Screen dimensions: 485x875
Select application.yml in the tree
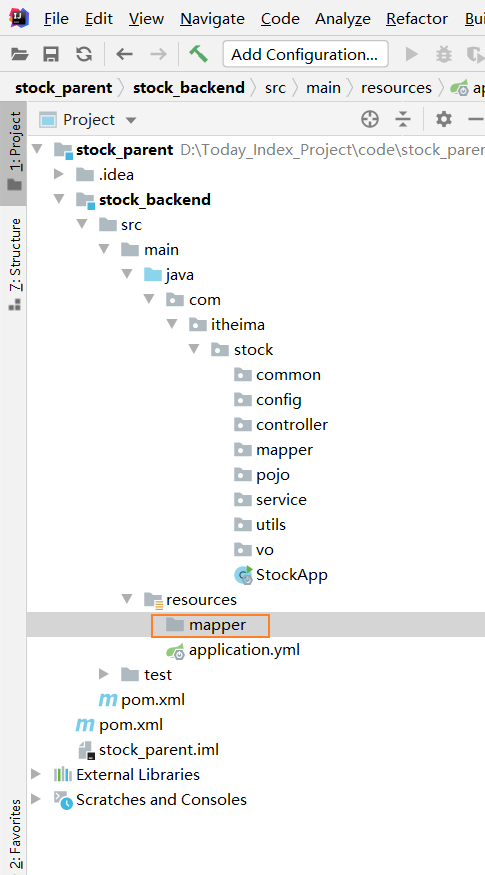tap(244, 650)
